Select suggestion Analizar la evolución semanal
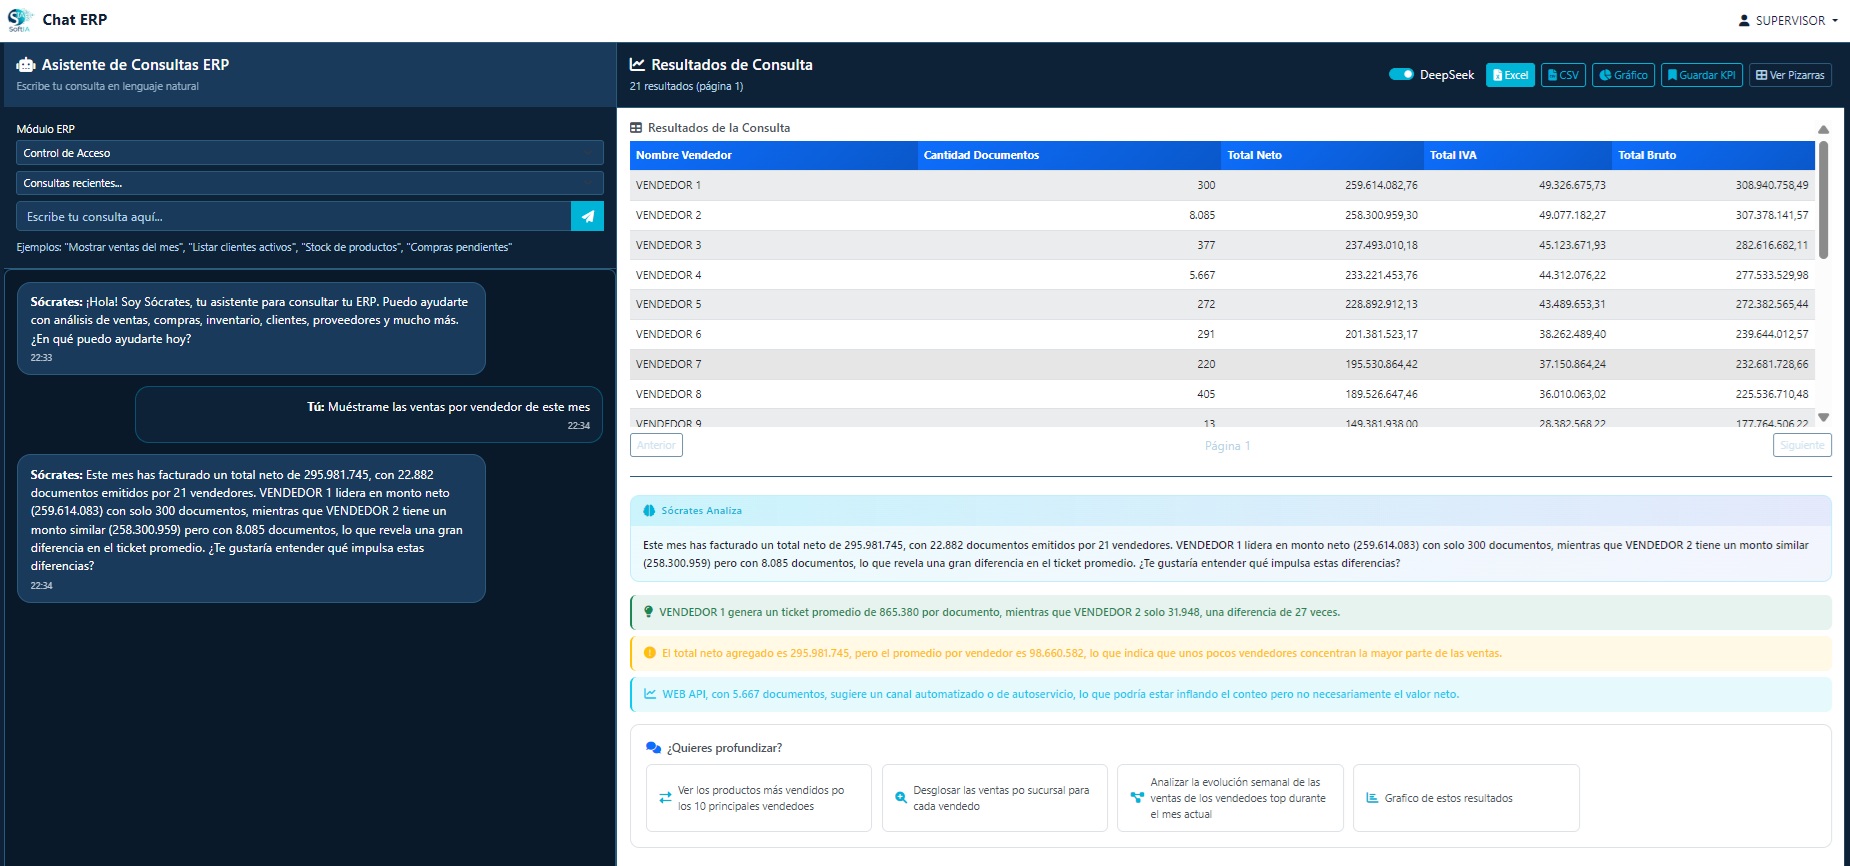 (1230, 798)
